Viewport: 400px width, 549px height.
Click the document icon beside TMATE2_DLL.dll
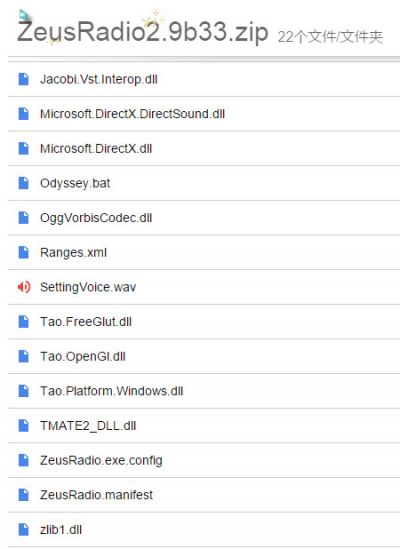pyautogui.click(x=23, y=426)
